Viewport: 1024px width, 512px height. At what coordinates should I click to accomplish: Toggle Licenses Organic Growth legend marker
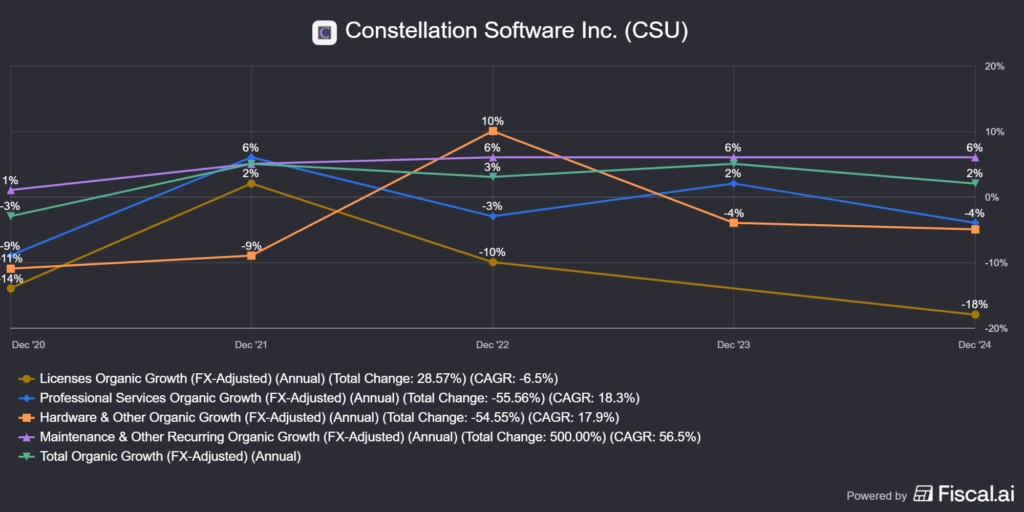(x=25, y=378)
